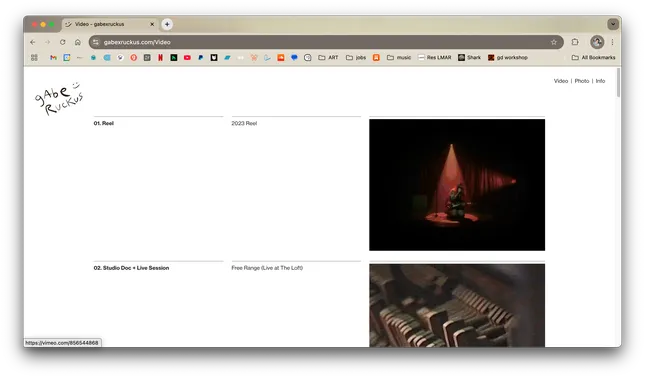
Task: Open the YouTube bookmark
Action: [187, 58]
